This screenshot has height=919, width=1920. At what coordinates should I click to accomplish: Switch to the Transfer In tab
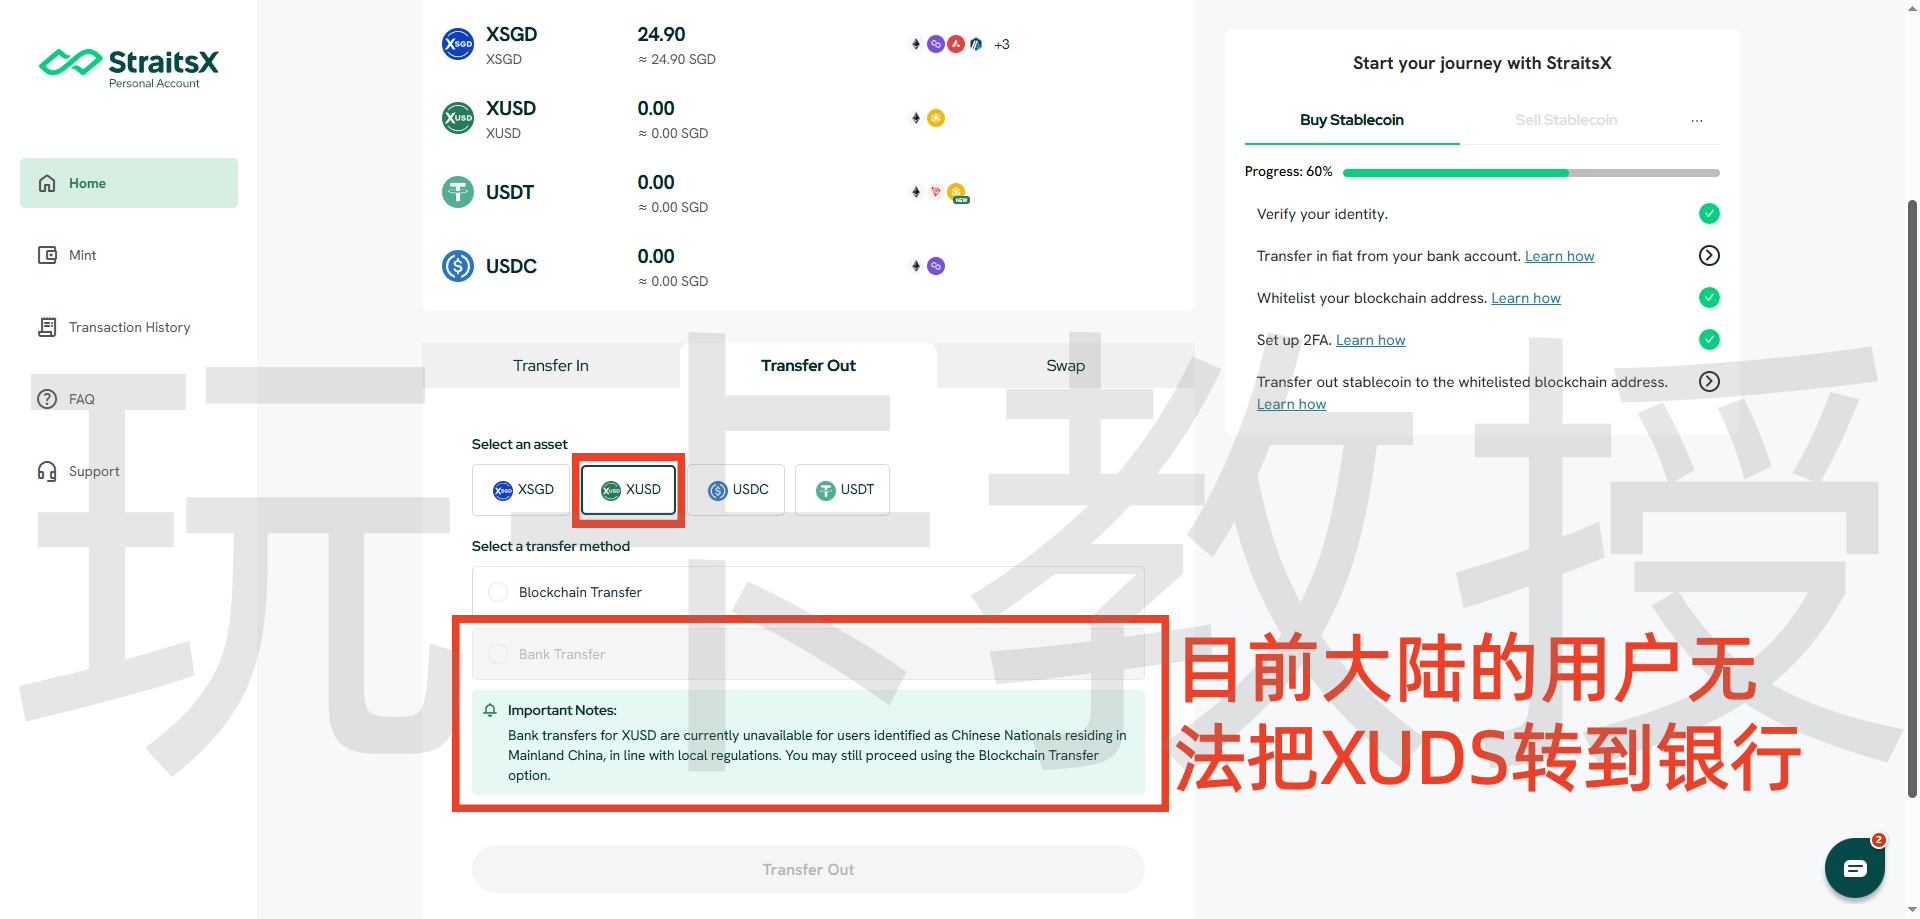[x=550, y=366]
